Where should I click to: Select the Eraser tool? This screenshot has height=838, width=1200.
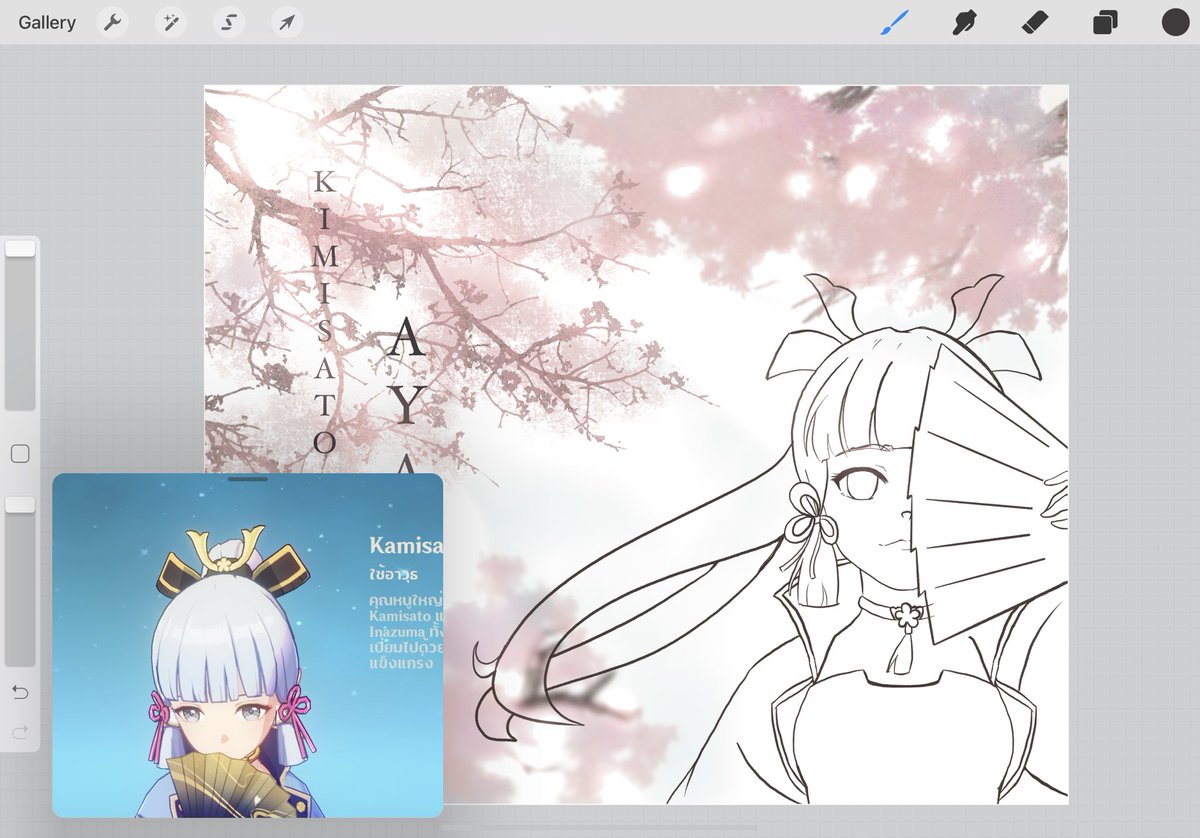[x=1034, y=22]
